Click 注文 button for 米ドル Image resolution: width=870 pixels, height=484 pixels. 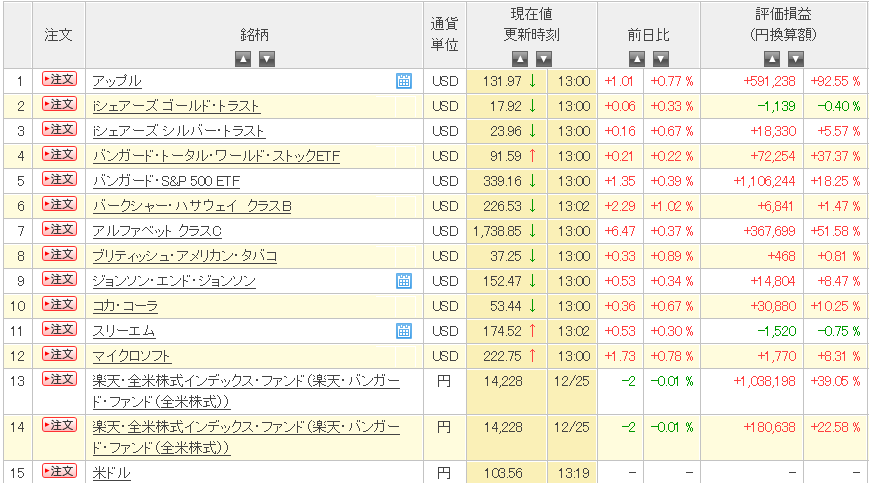tap(59, 471)
